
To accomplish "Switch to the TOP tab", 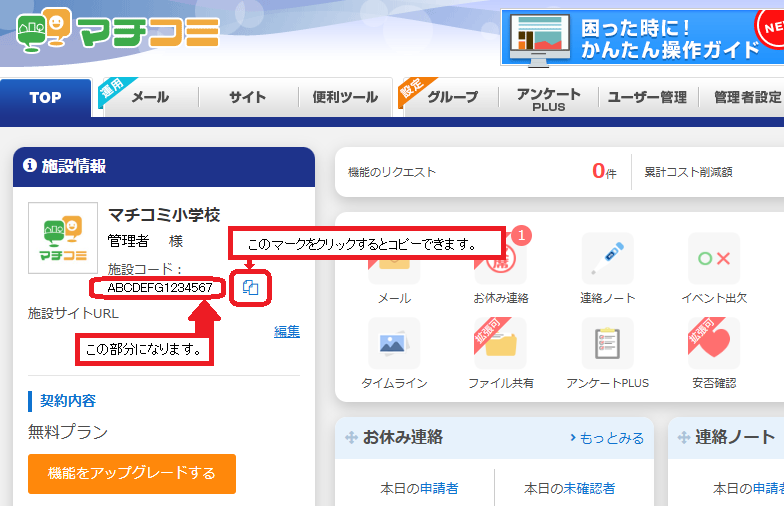I will [45, 98].
